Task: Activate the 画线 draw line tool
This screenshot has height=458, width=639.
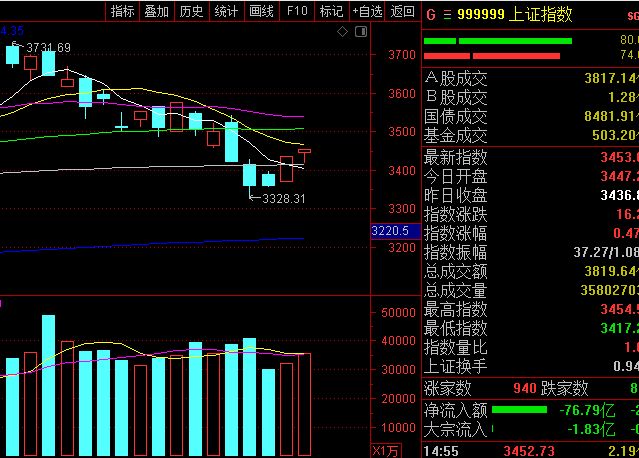Action: point(262,11)
